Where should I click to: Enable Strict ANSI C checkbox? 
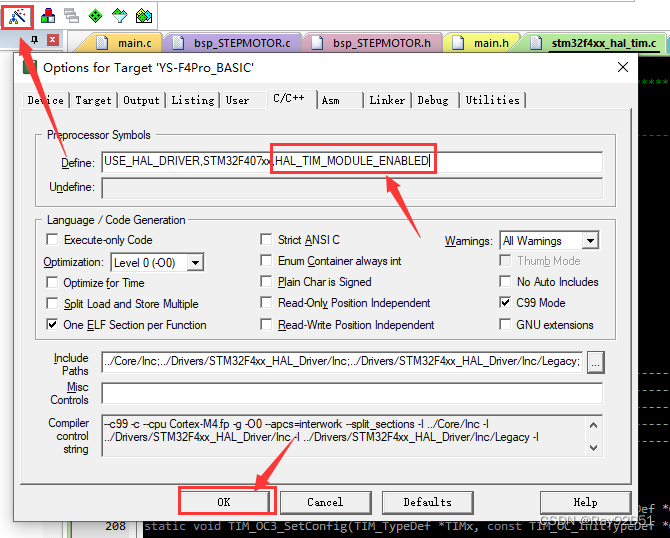coord(266,239)
